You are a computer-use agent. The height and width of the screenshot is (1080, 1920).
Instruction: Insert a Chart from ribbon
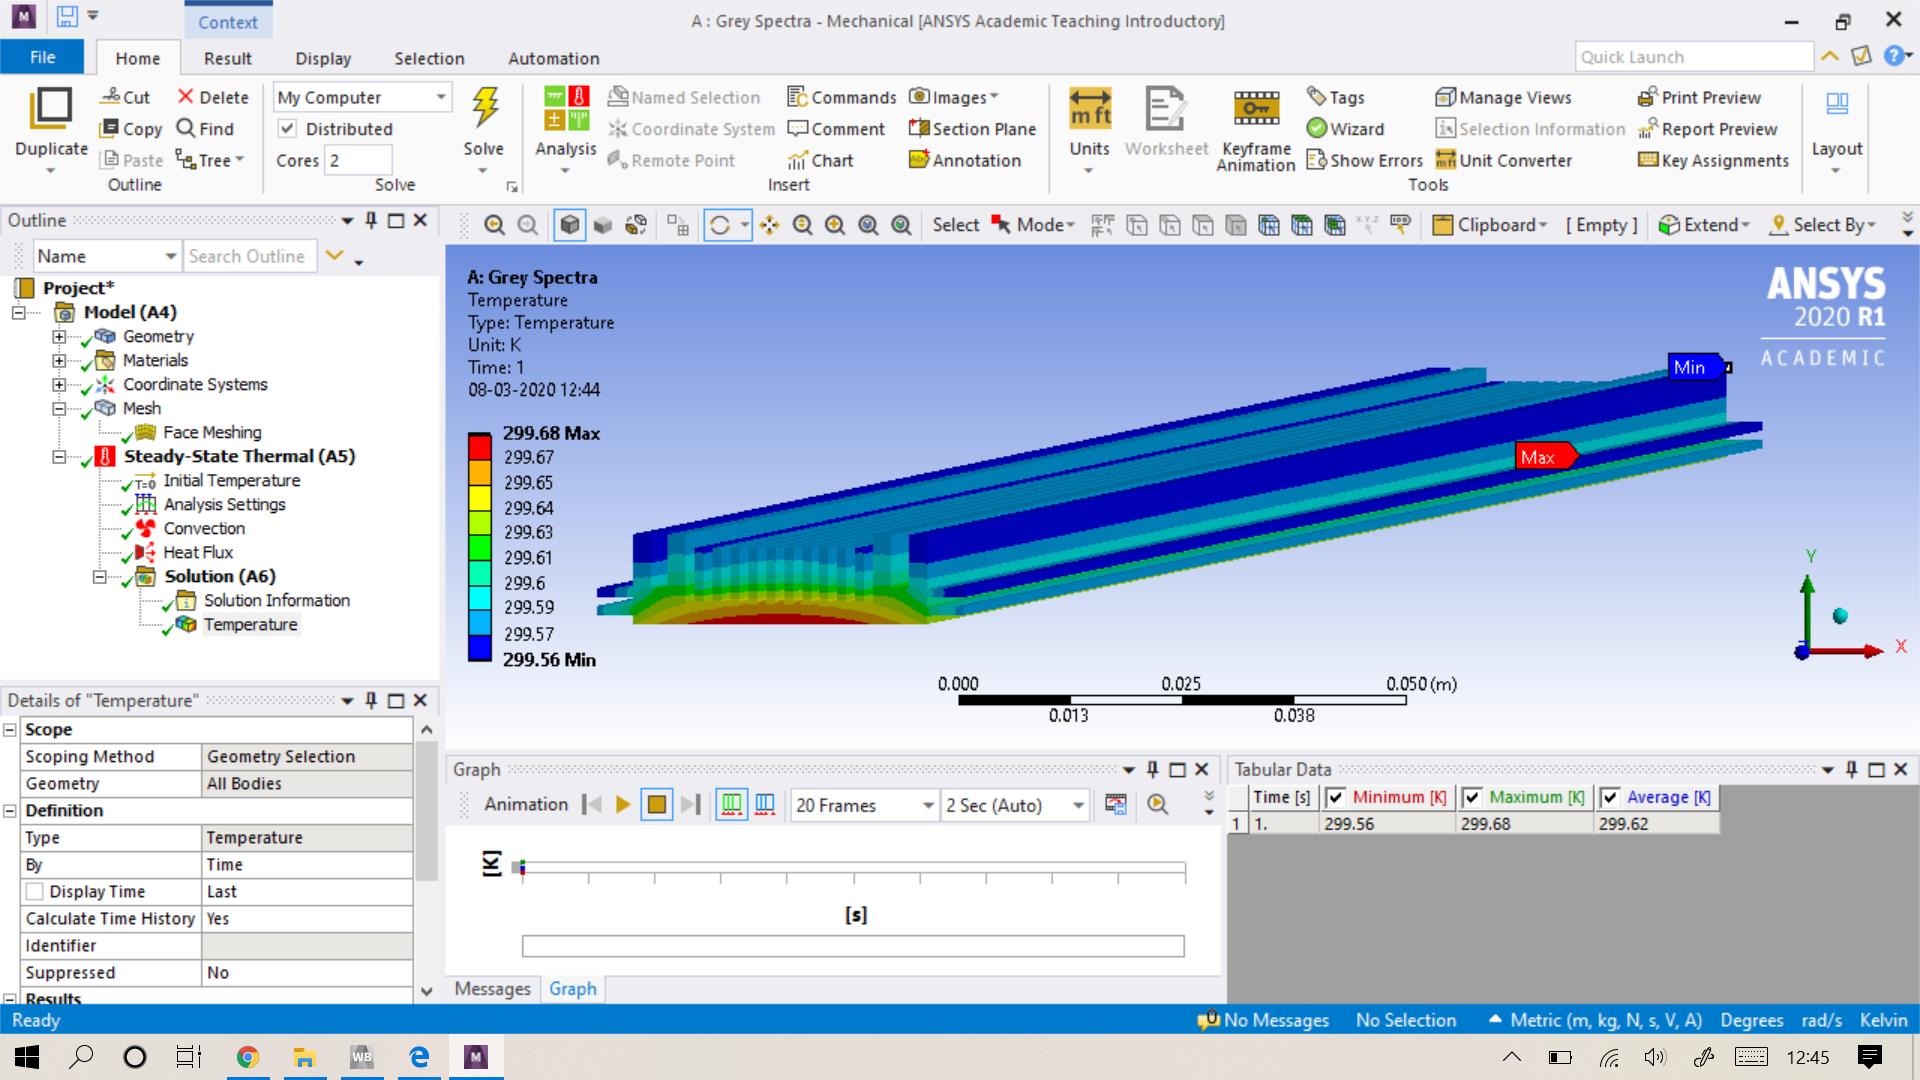pos(820,160)
